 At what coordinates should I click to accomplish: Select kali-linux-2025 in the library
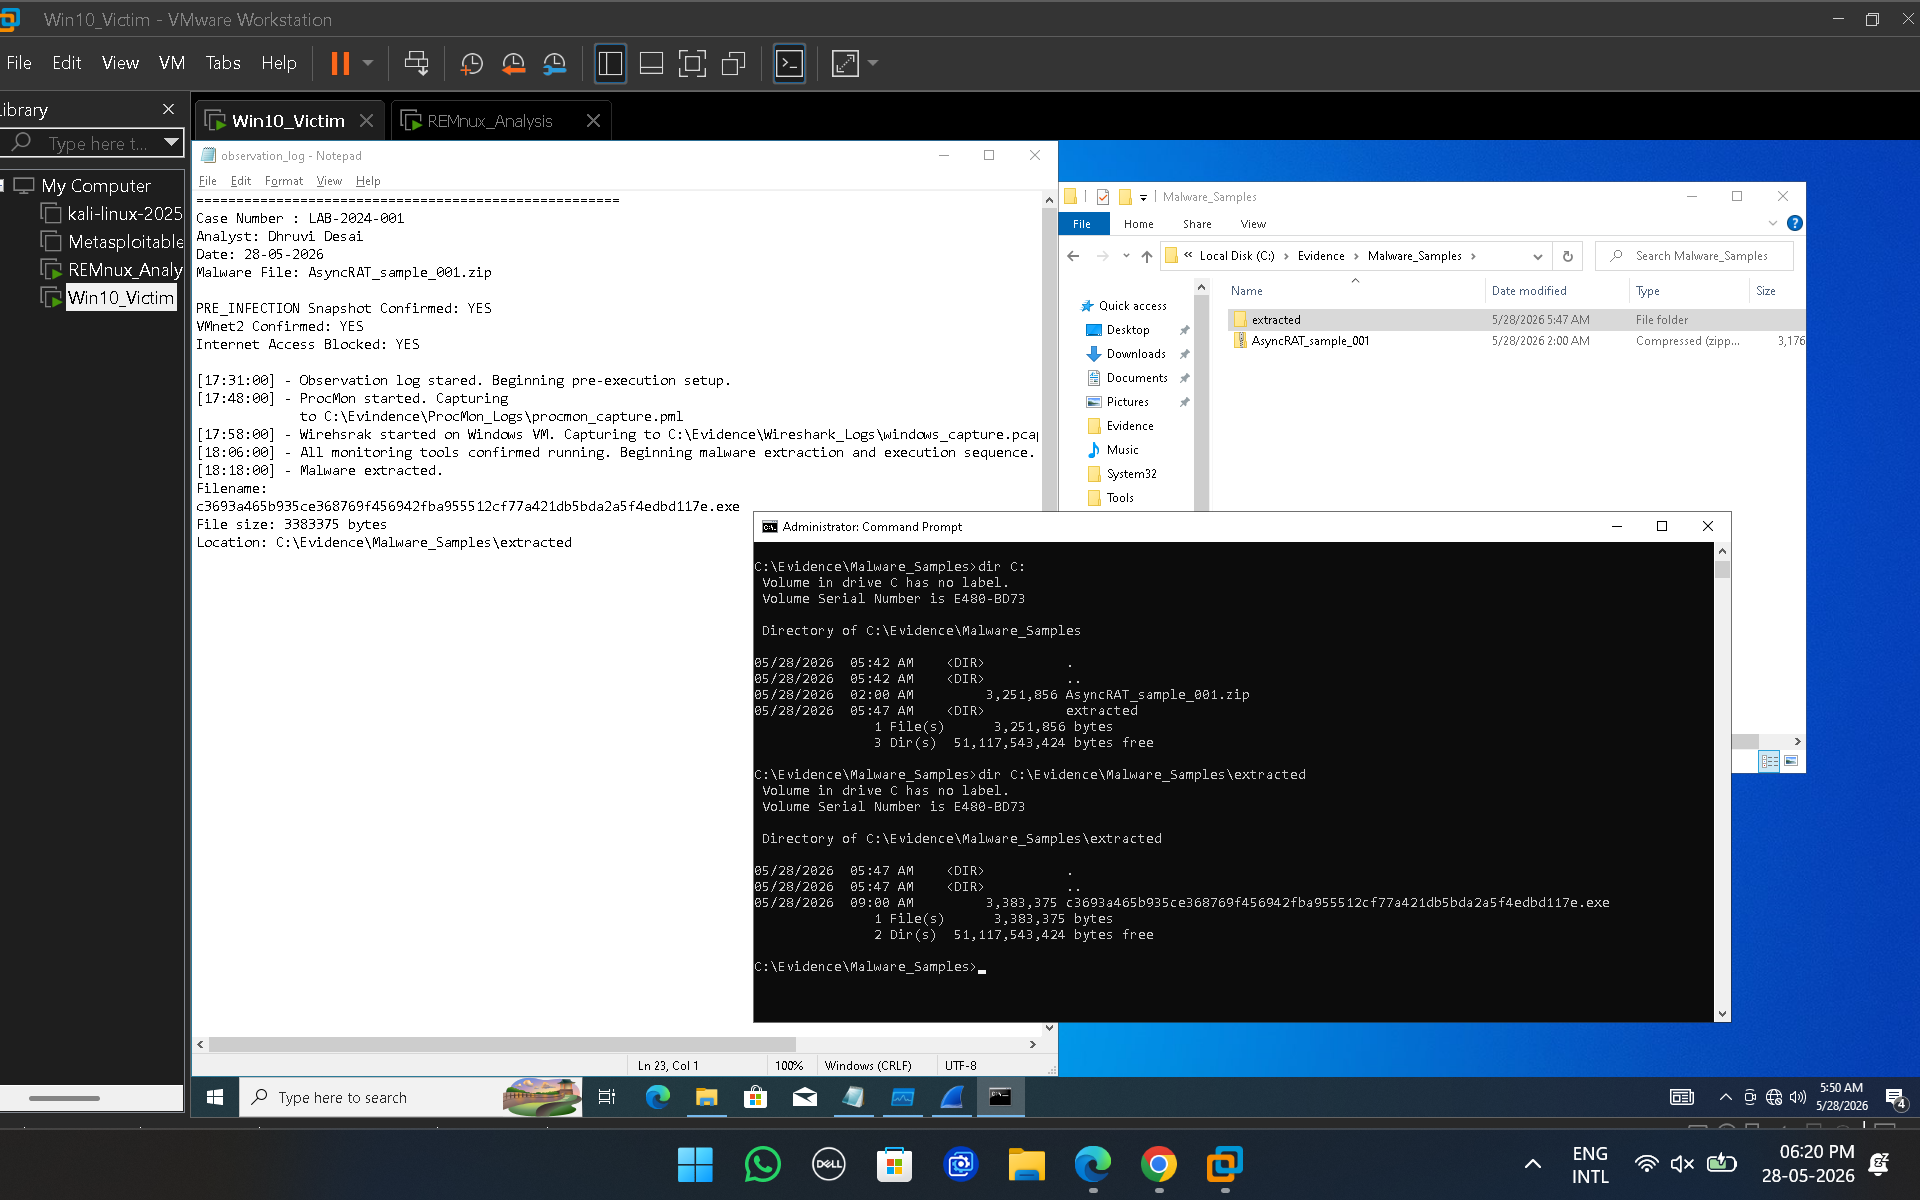click(x=124, y=213)
